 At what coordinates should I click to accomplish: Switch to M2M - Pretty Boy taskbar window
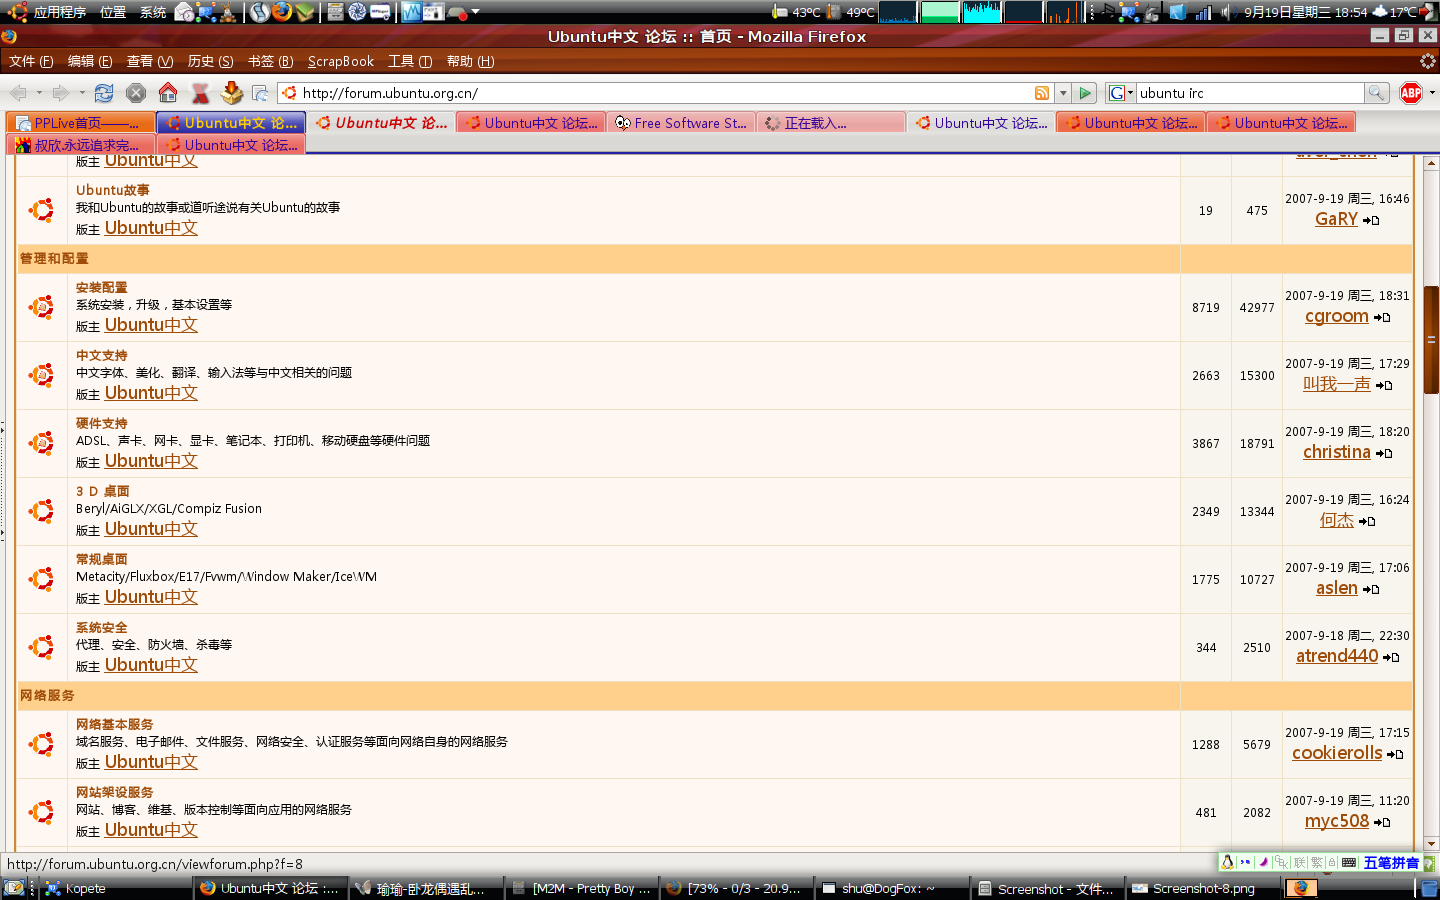(581, 888)
